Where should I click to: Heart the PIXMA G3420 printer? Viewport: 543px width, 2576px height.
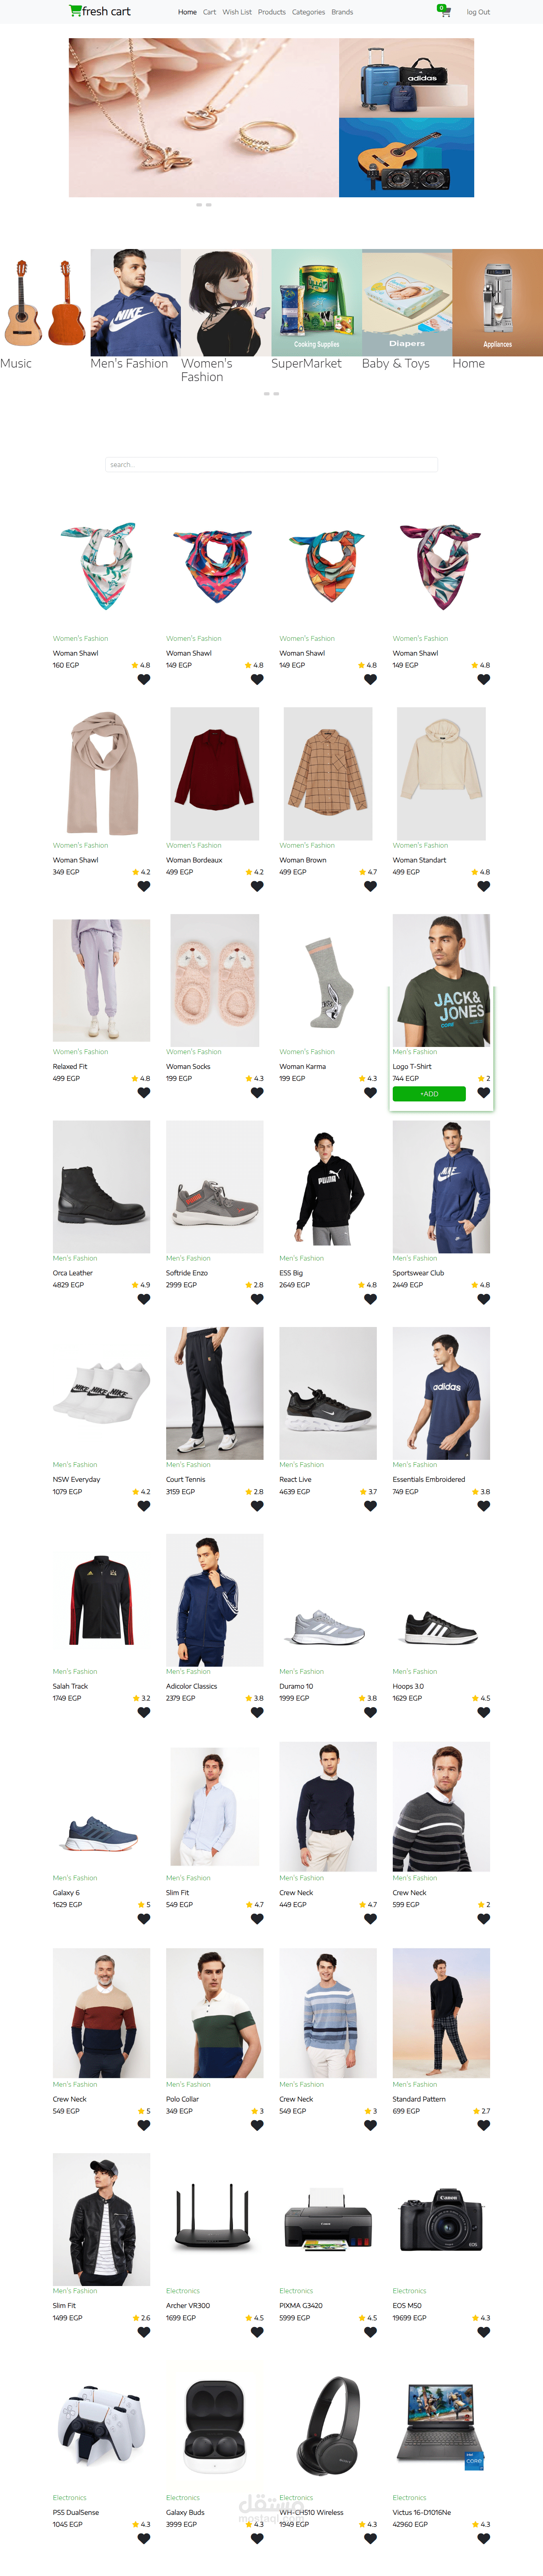(x=370, y=2332)
